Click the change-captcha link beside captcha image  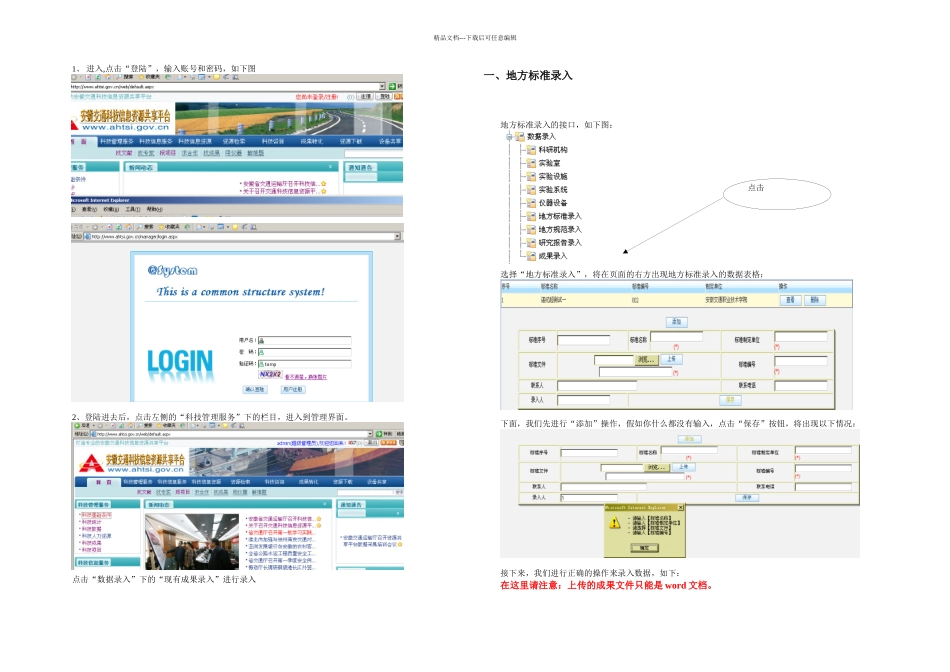306,377
